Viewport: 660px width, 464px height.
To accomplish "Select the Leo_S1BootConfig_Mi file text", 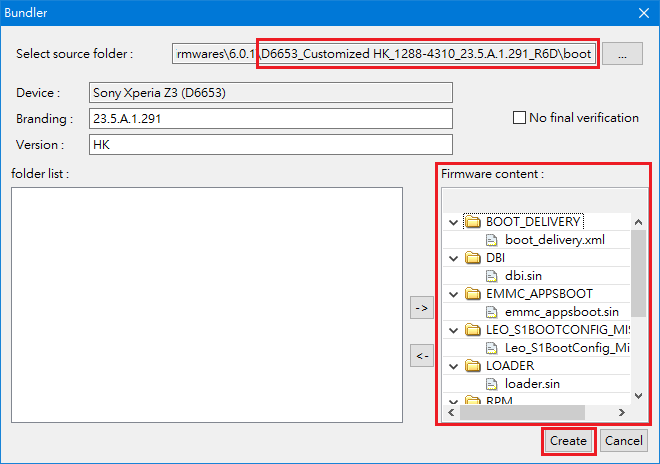I will [x=567, y=348].
